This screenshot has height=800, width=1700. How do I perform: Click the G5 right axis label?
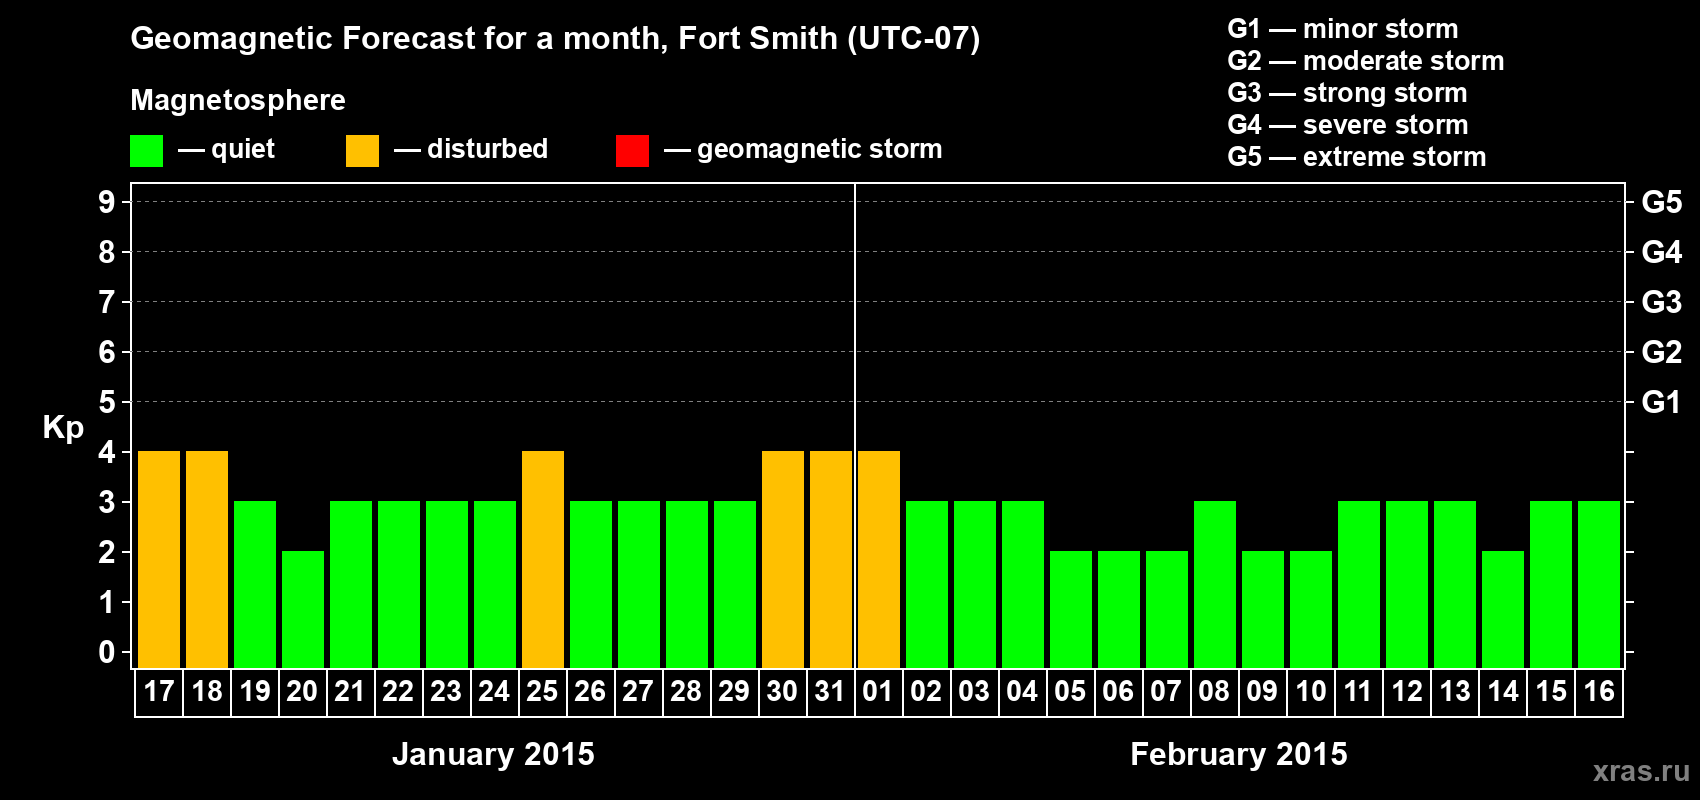click(x=1662, y=202)
